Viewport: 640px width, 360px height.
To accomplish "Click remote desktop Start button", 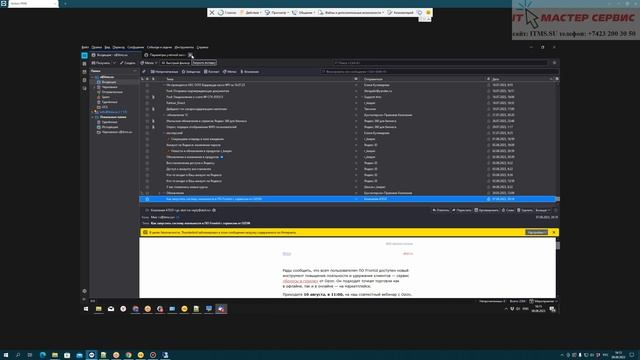I will coord(86,309).
